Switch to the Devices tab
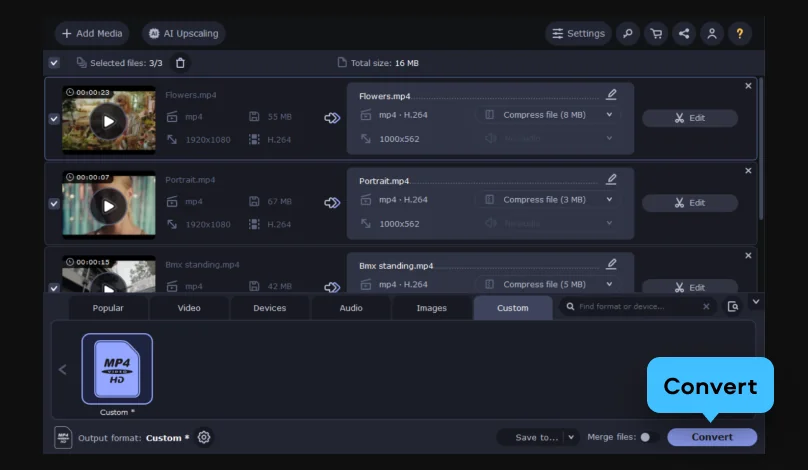Image resolution: width=808 pixels, height=470 pixels. pyautogui.click(x=269, y=308)
